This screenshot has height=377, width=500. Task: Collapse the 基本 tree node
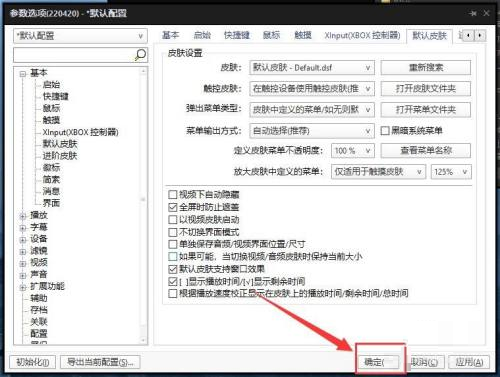pos(23,73)
